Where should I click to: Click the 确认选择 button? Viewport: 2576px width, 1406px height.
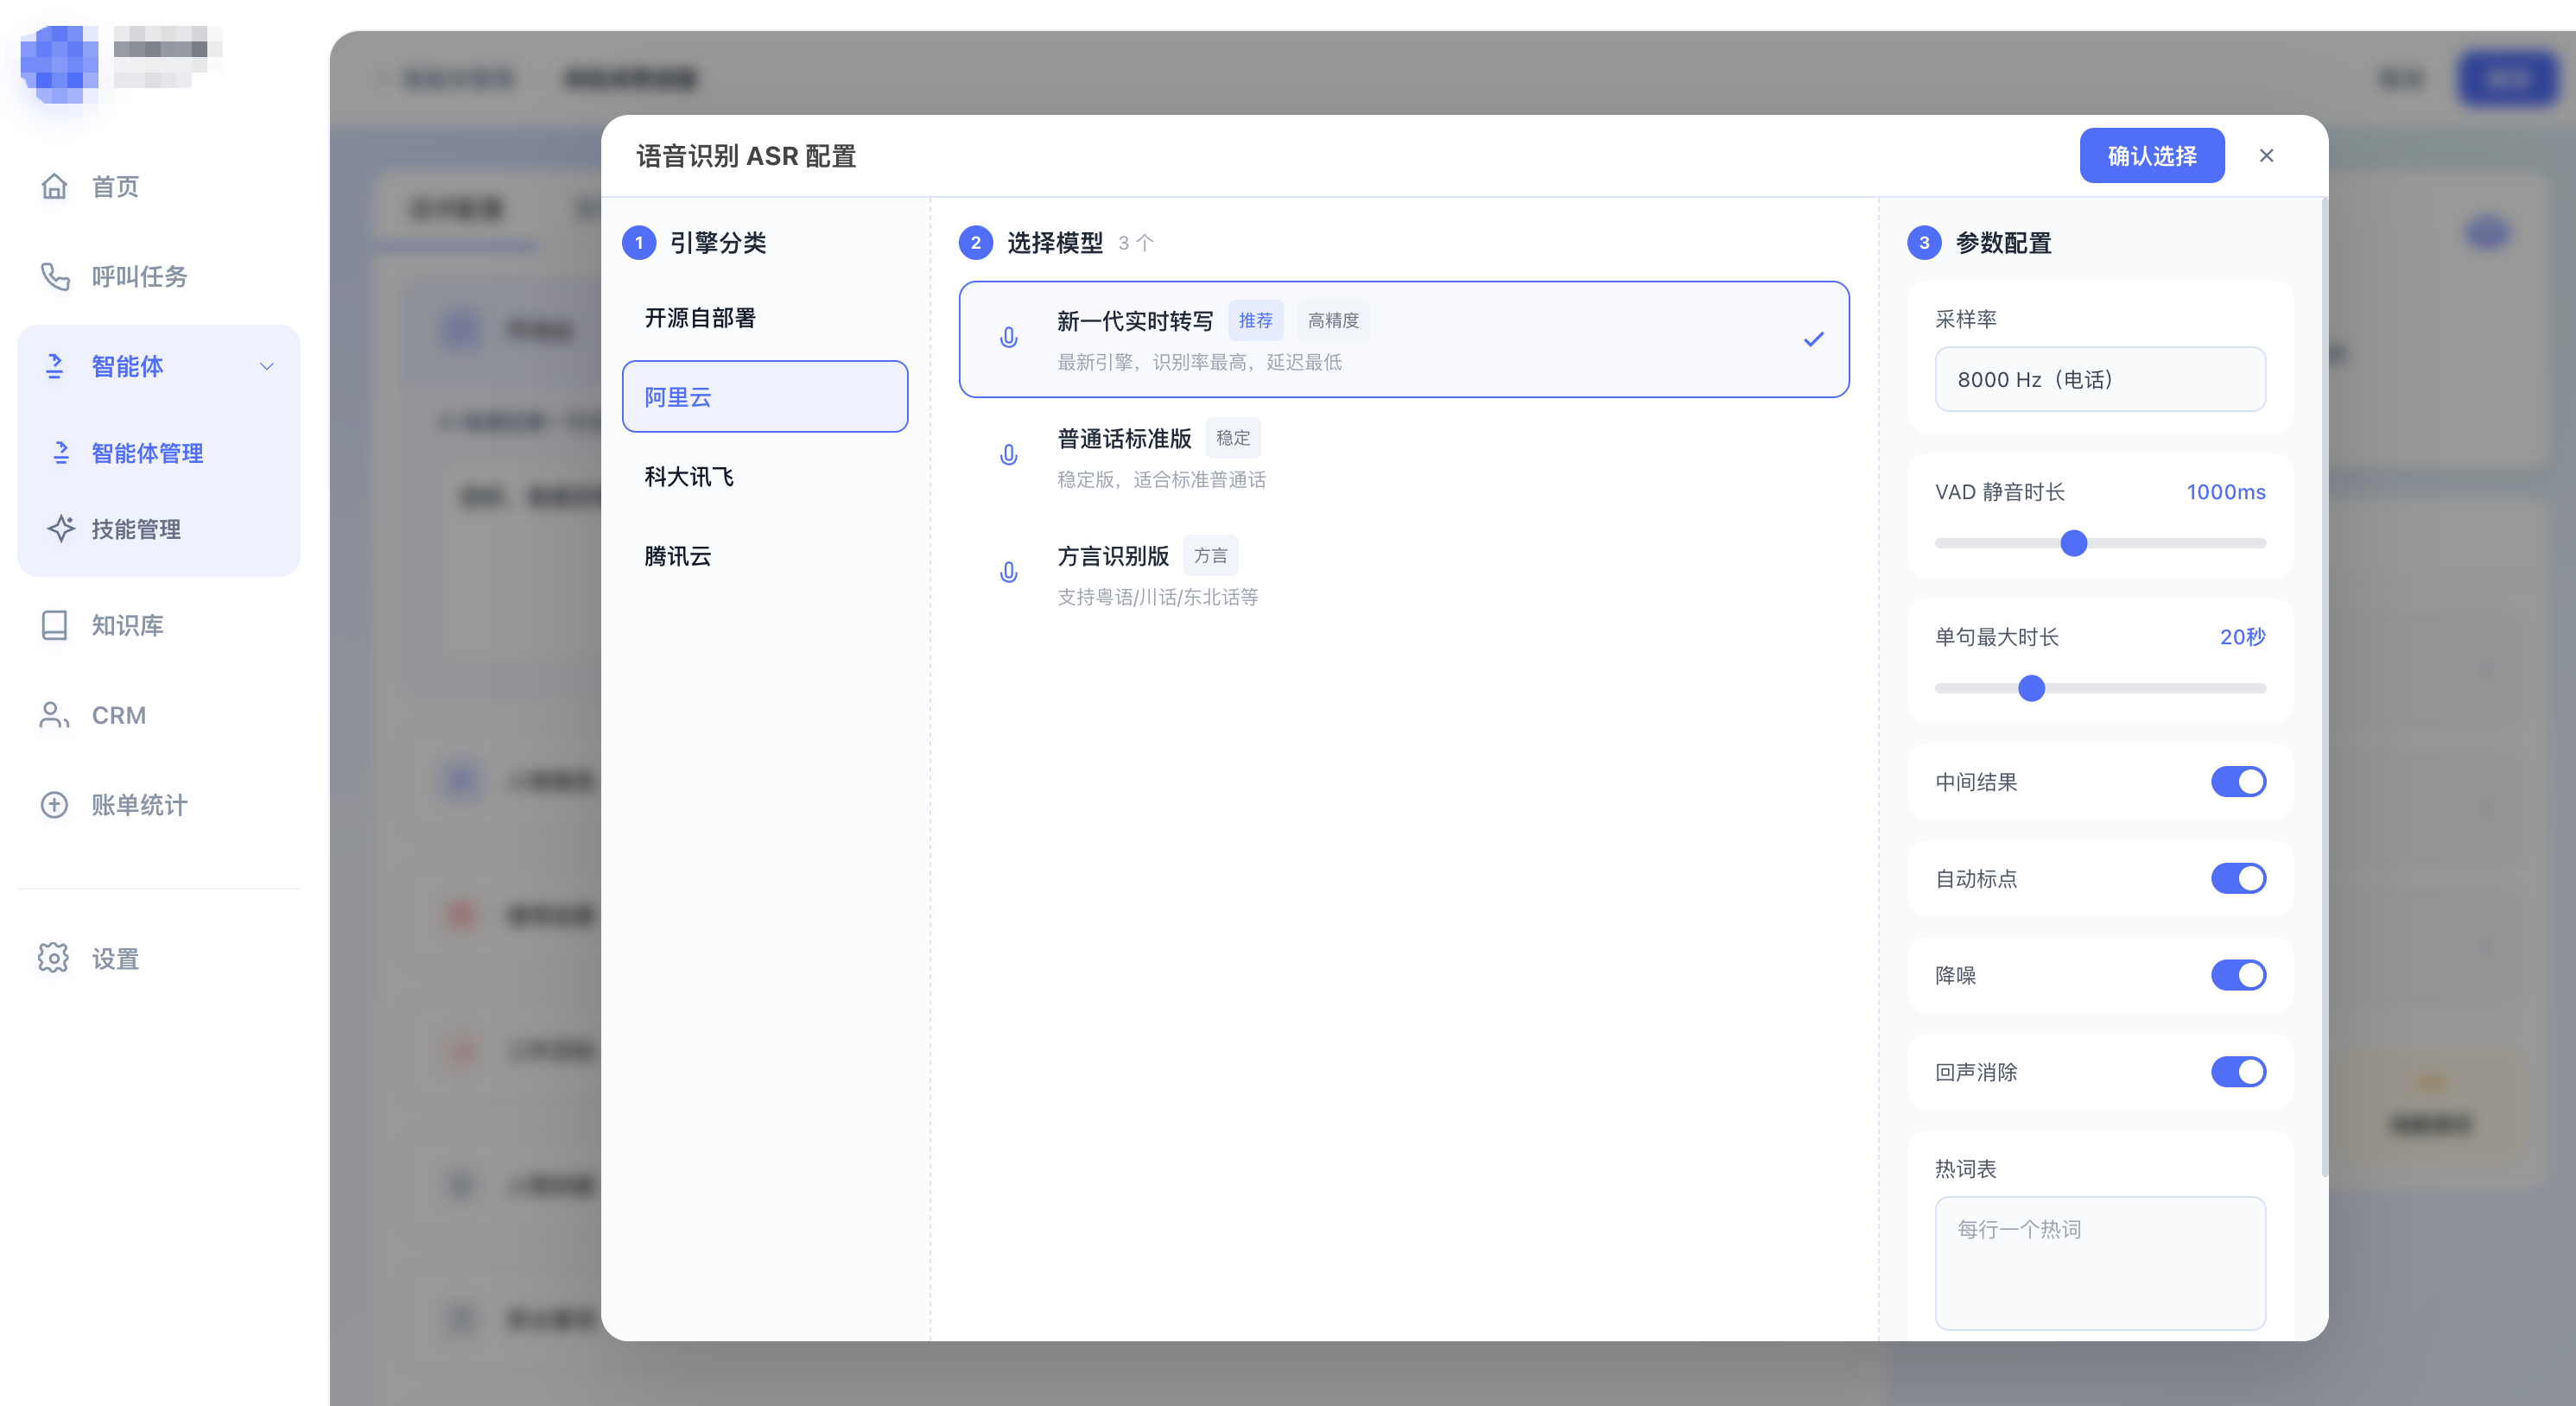[2151, 155]
